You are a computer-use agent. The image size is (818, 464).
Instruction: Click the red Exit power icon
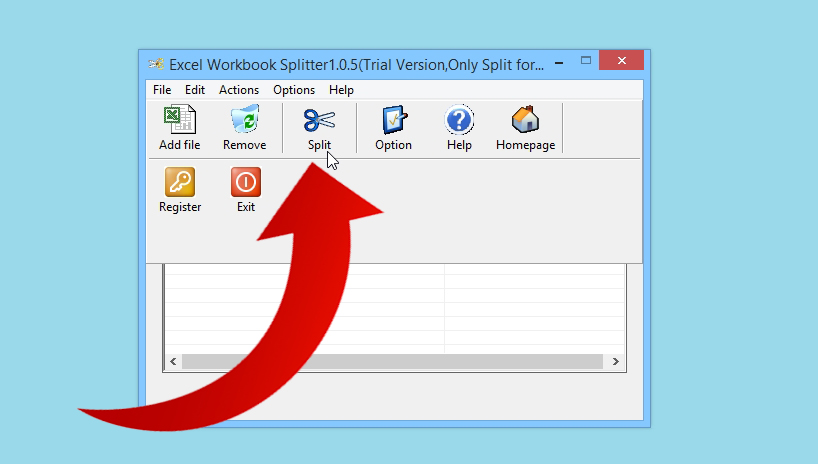246,182
